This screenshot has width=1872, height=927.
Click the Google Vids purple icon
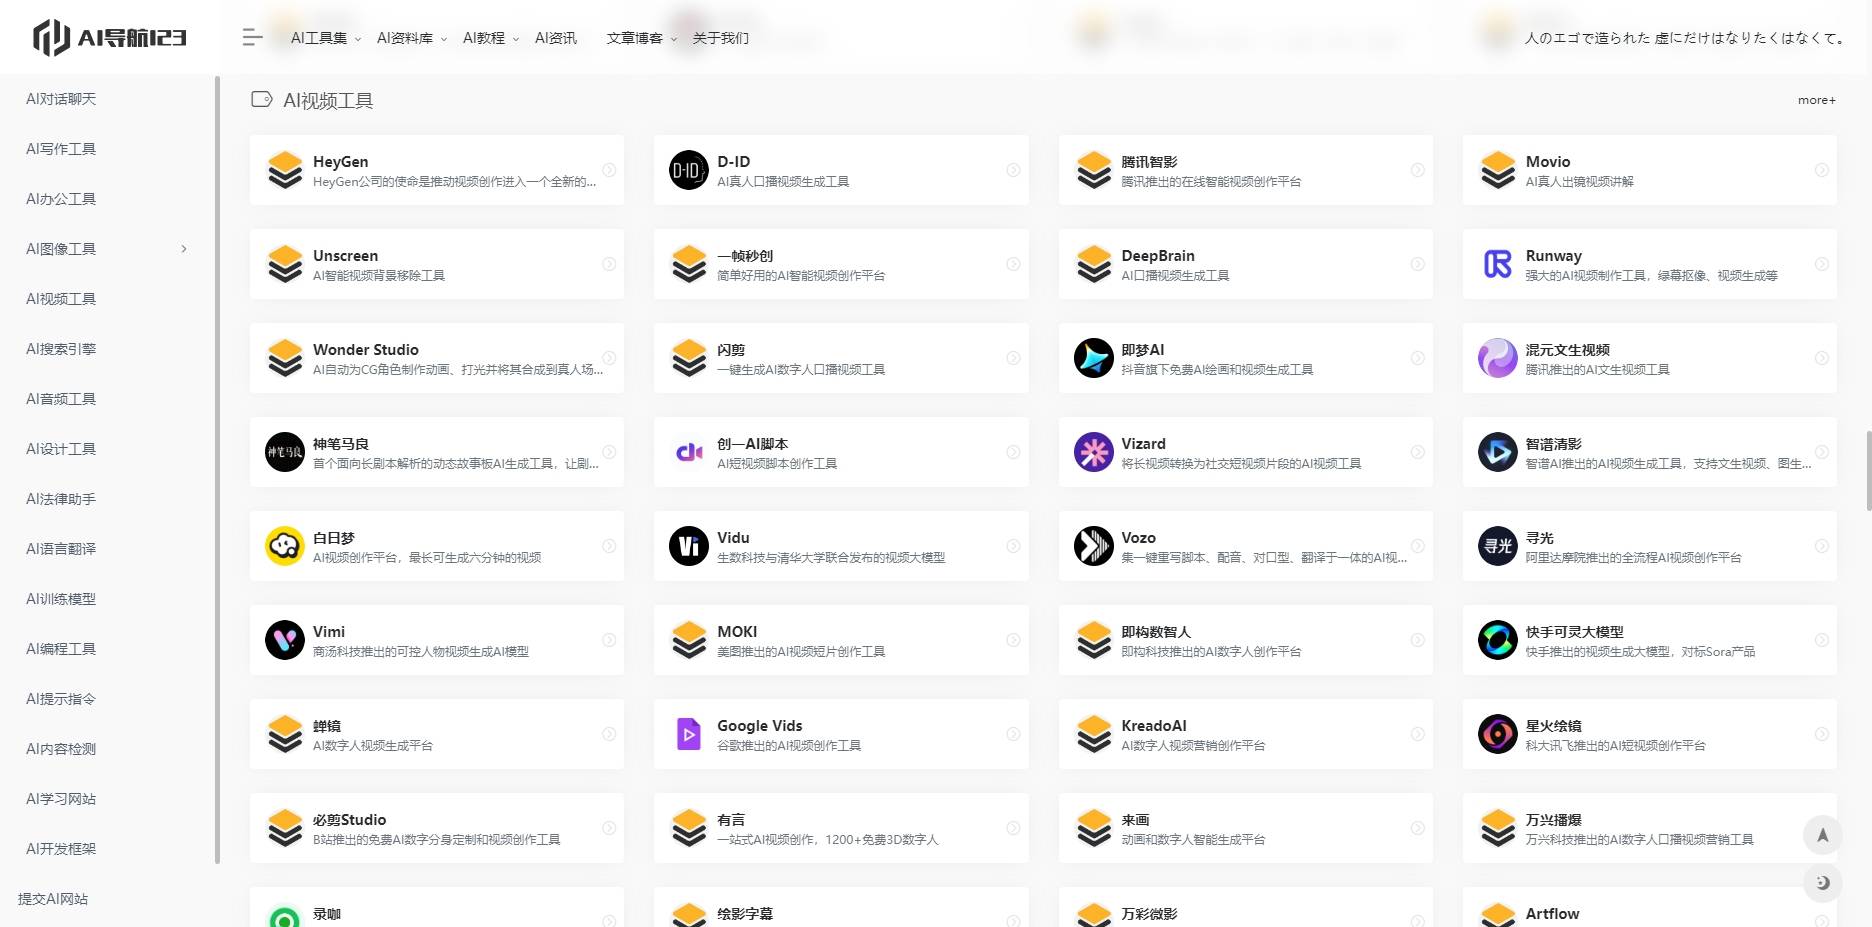[x=689, y=734]
